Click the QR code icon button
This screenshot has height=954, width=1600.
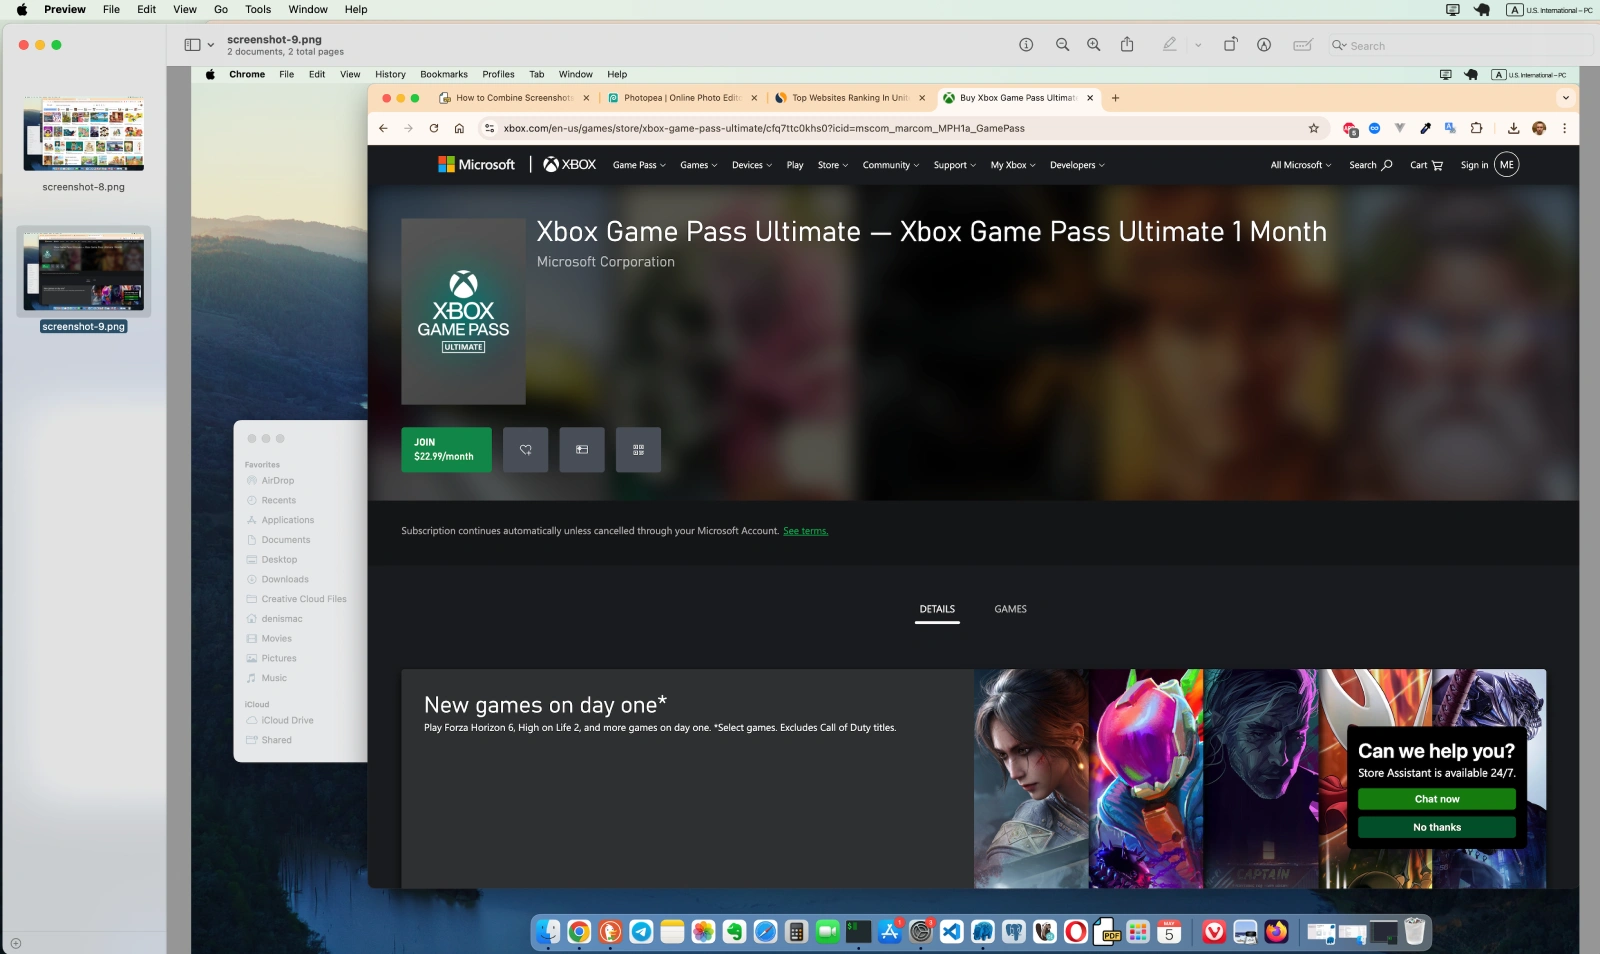coord(638,450)
